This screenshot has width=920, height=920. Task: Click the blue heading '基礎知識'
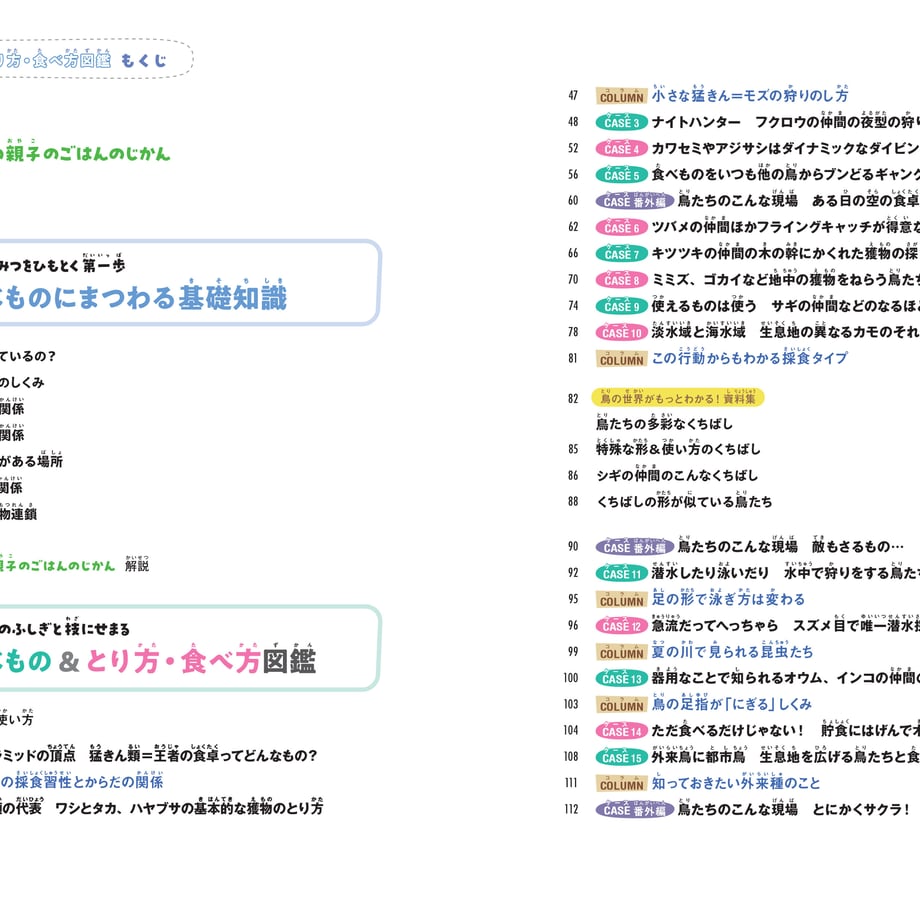pyautogui.click(x=232, y=297)
